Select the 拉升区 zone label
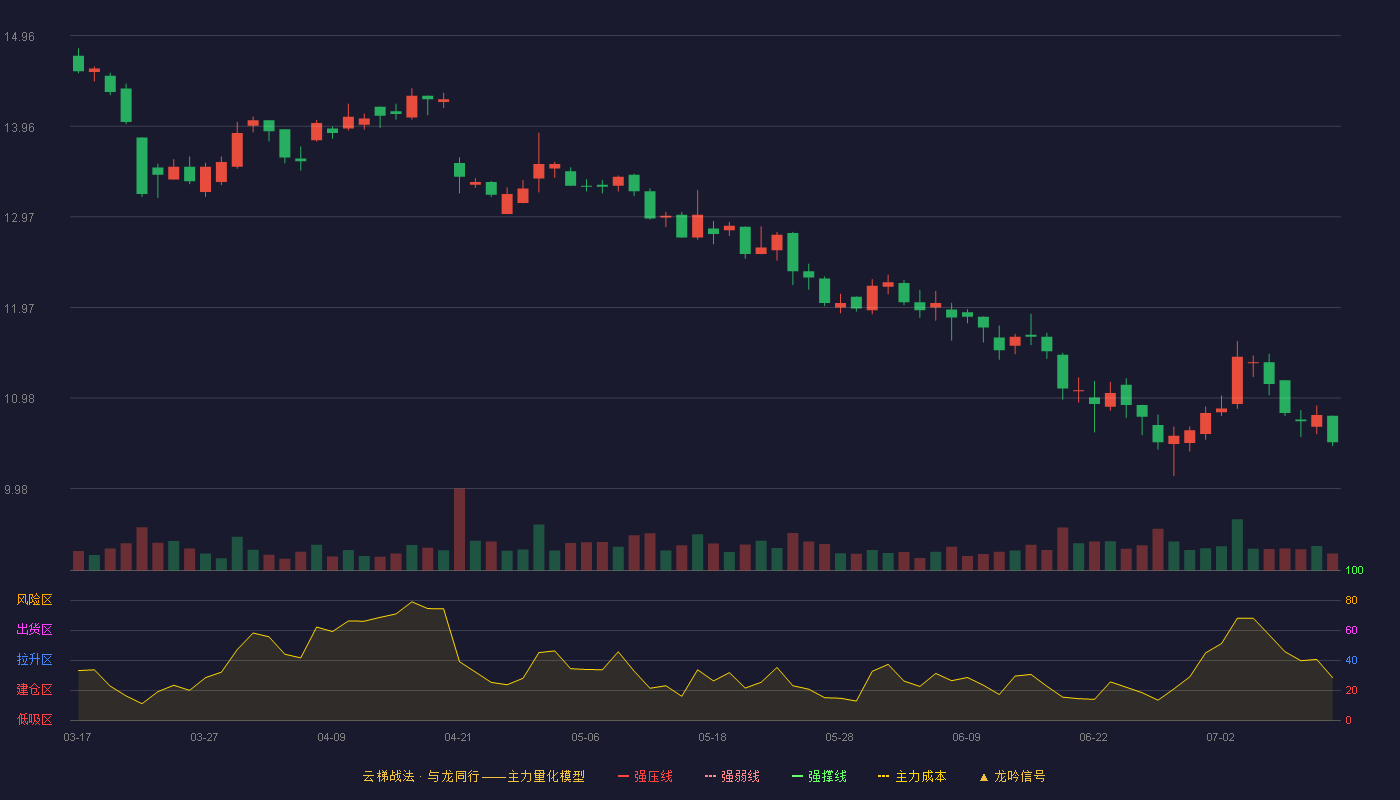The height and width of the screenshot is (800, 1400). click(35, 660)
